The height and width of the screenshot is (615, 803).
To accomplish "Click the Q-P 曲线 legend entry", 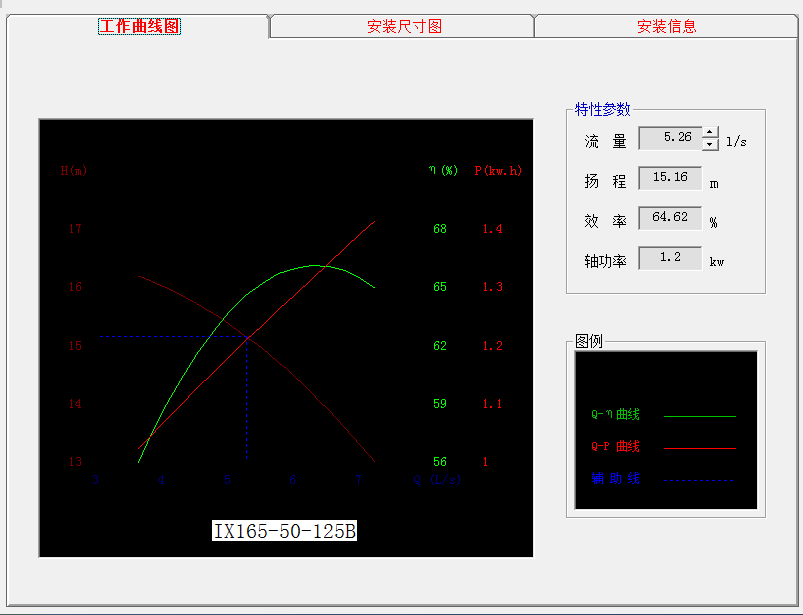I will (615, 447).
